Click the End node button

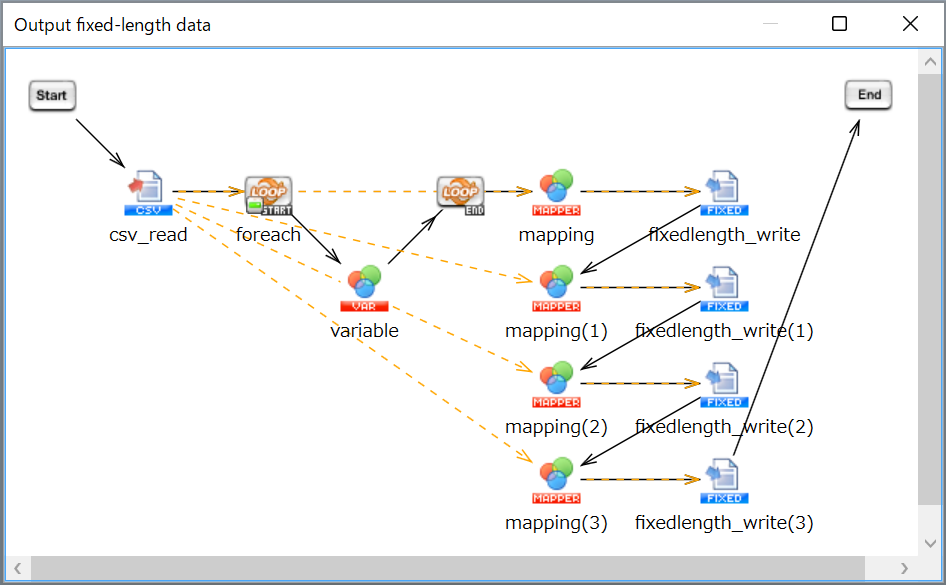tap(868, 95)
